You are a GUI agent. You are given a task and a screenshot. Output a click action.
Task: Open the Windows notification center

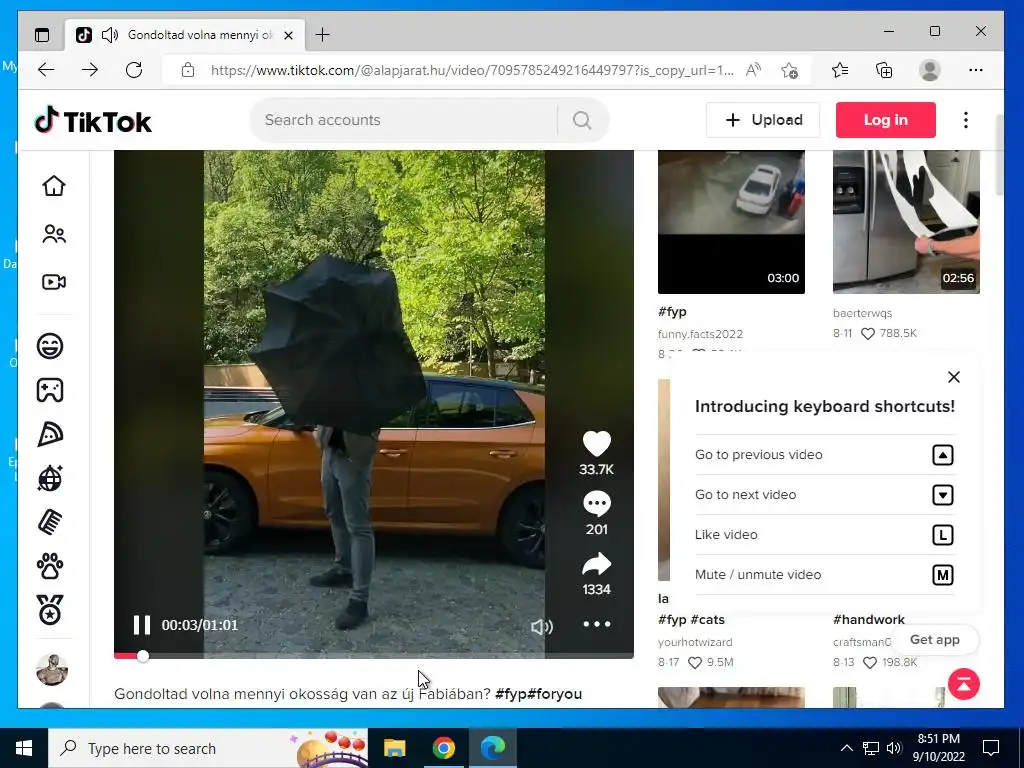point(991,748)
